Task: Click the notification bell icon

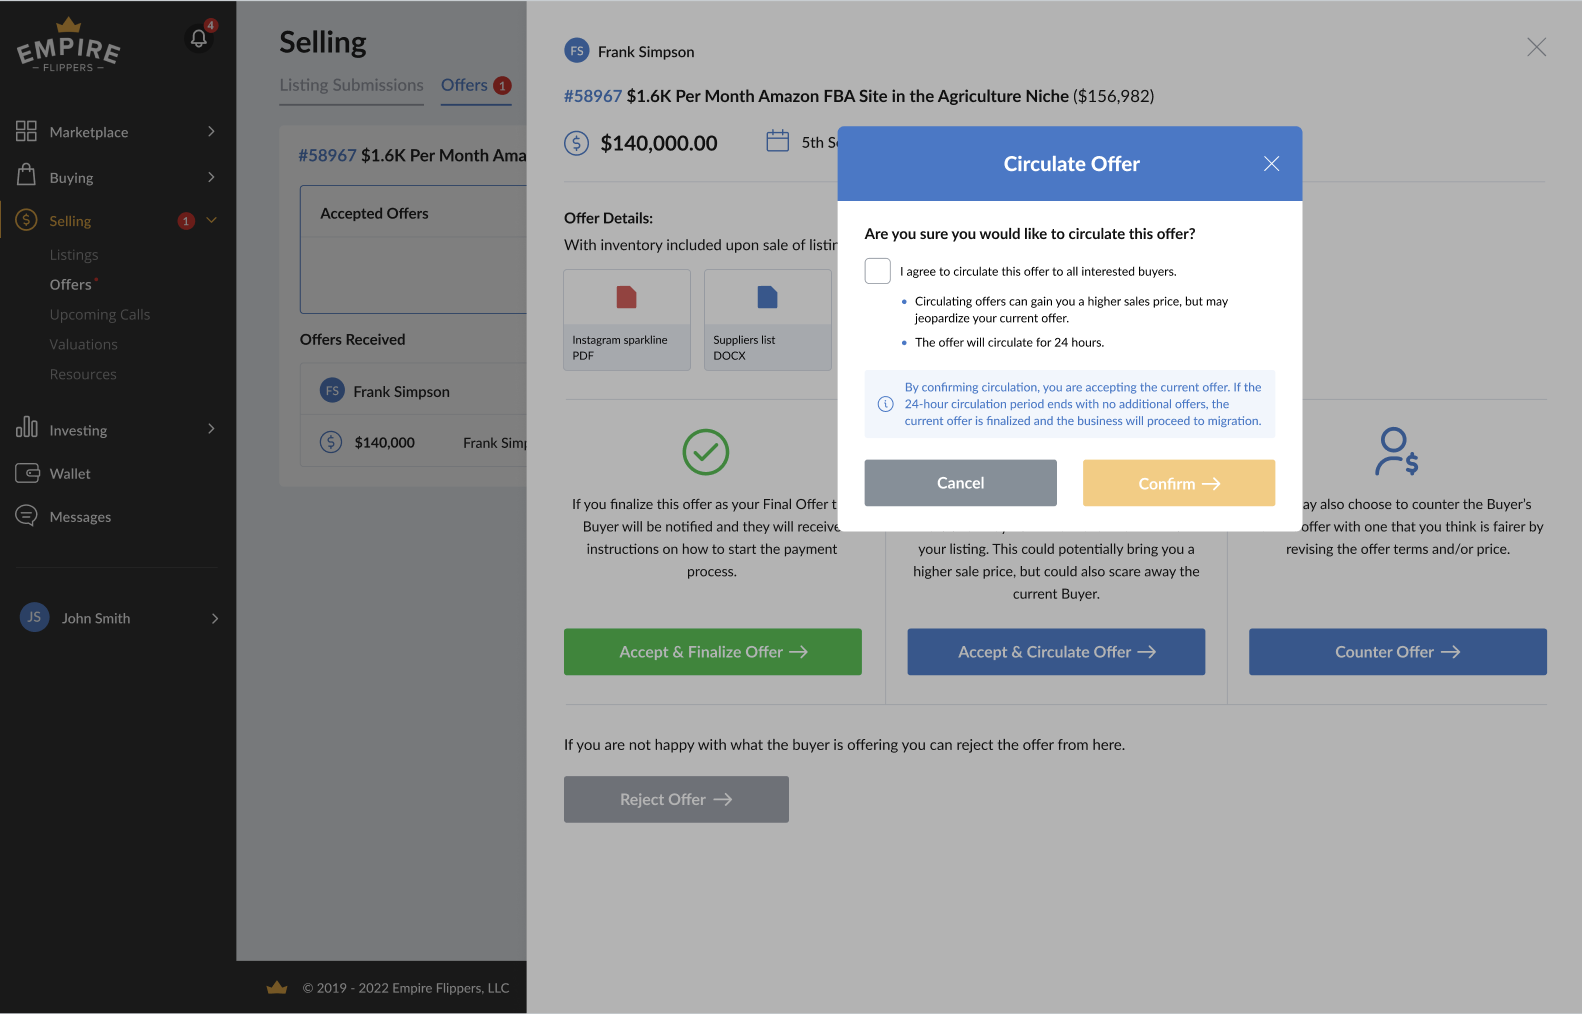Action: click(x=199, y=39)
